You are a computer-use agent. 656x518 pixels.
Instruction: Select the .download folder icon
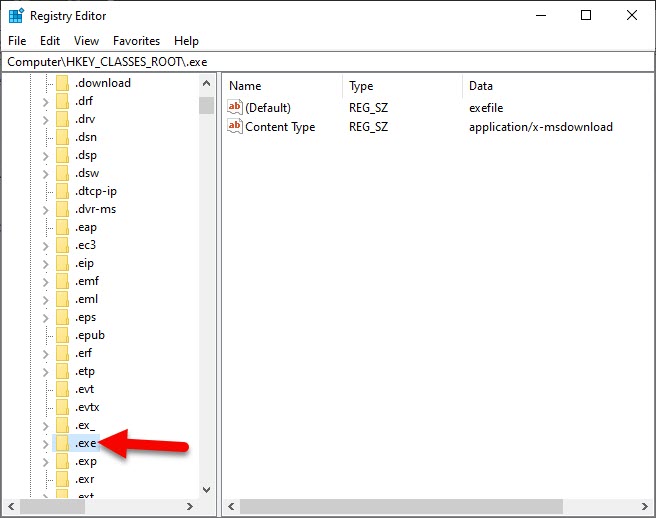[x=62, y=83]
